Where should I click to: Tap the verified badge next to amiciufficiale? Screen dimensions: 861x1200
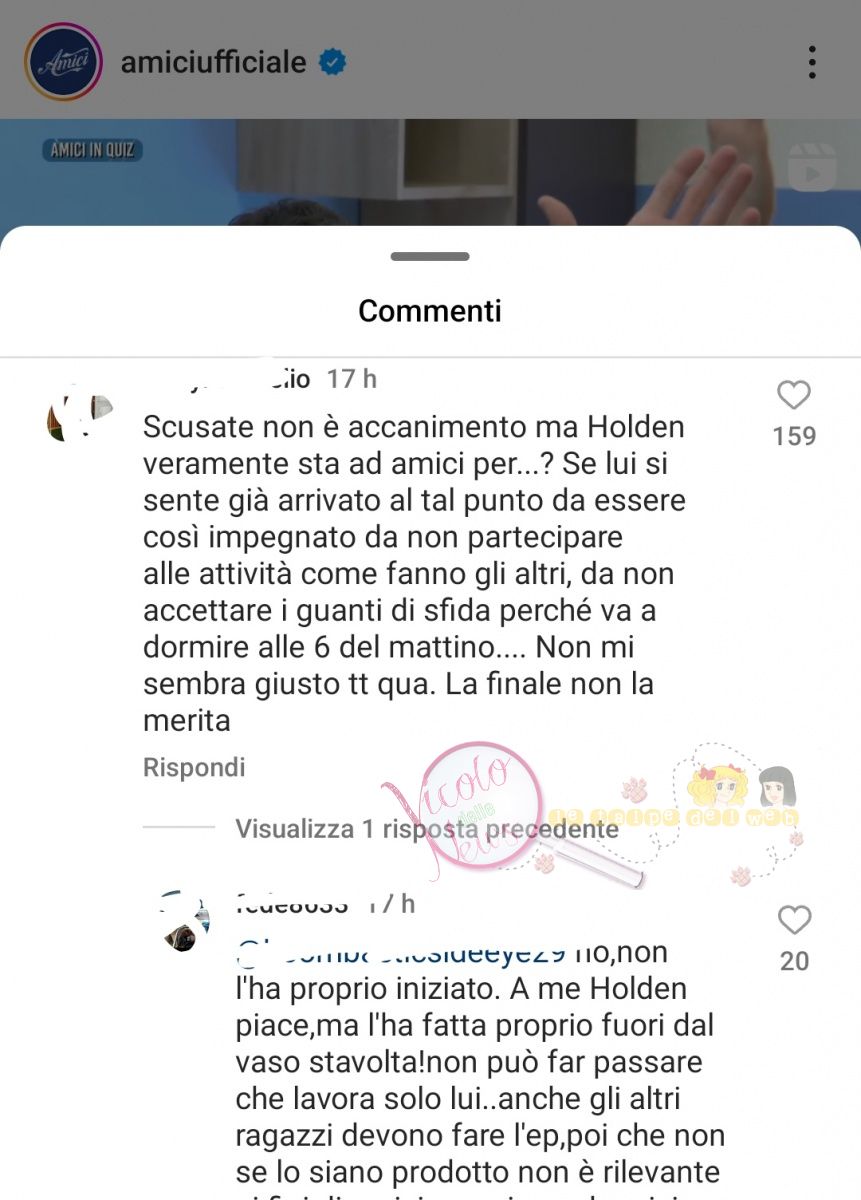332,62
